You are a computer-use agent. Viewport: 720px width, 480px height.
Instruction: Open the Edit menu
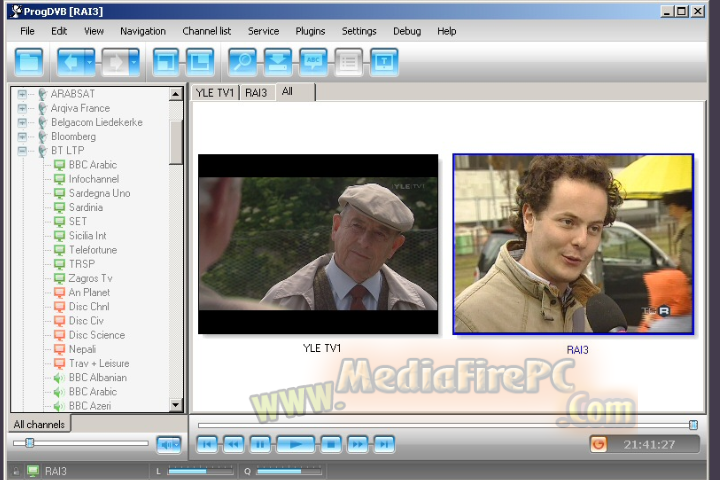pos(59,31)
